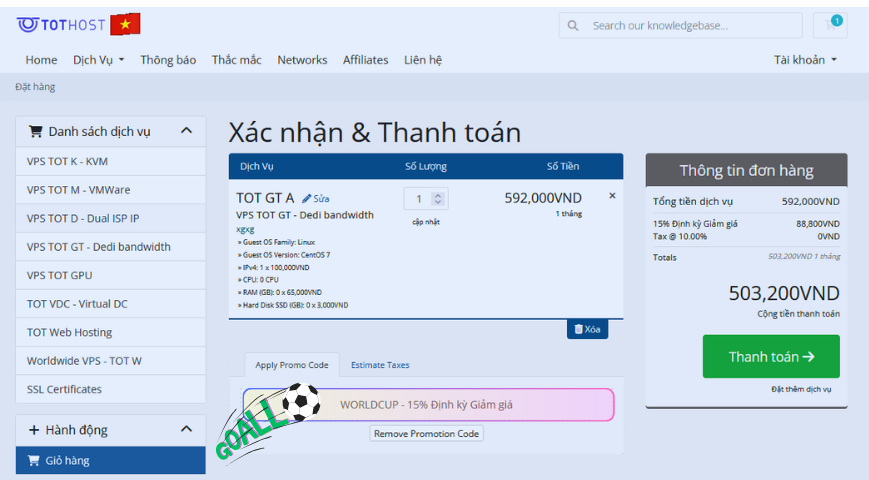
Task: Click the Xóa trash button
Action: point(587,329)
